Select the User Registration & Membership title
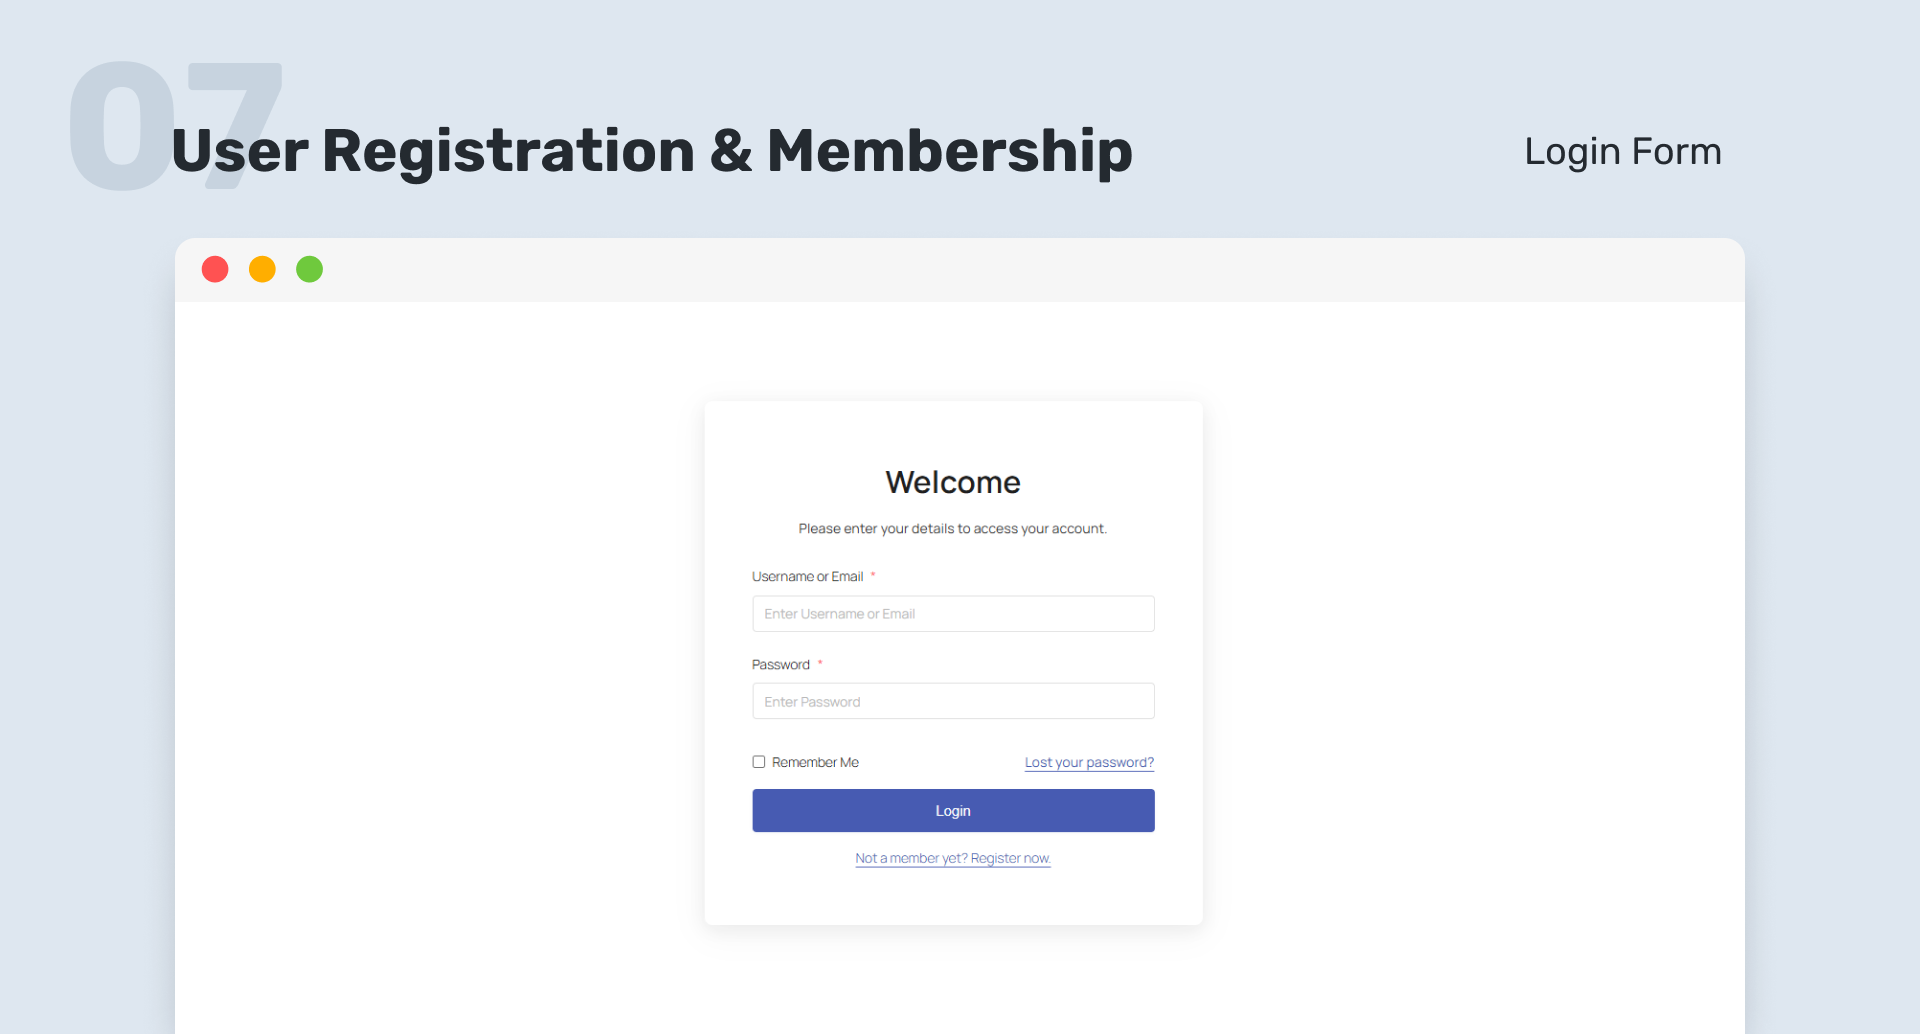1920x1034 pixels. pyautogui.click(x=652, y=152)
